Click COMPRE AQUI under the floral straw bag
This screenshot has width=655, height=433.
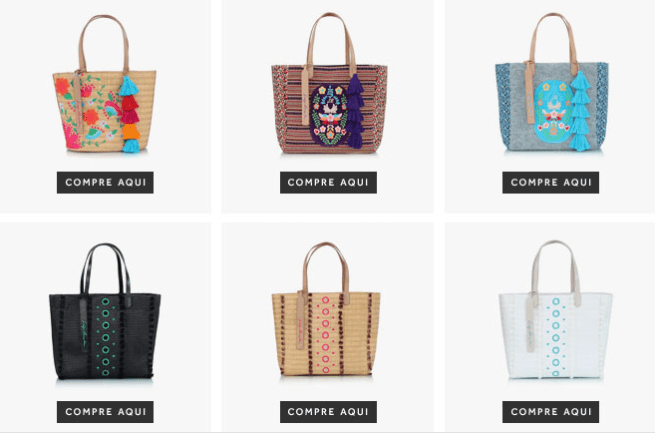coord(105,182)
